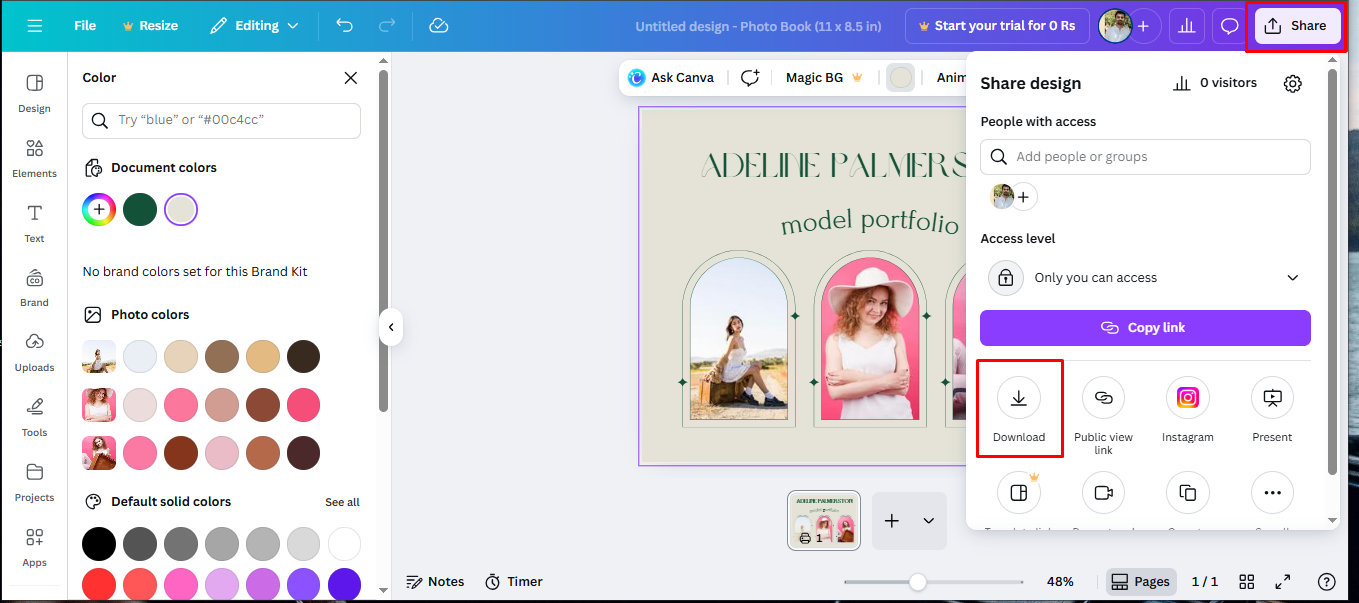Image resolution: width=1359 pixels, height=603 pixels.
Task: Switch to the File menu
Action: [x=84, y=25]
